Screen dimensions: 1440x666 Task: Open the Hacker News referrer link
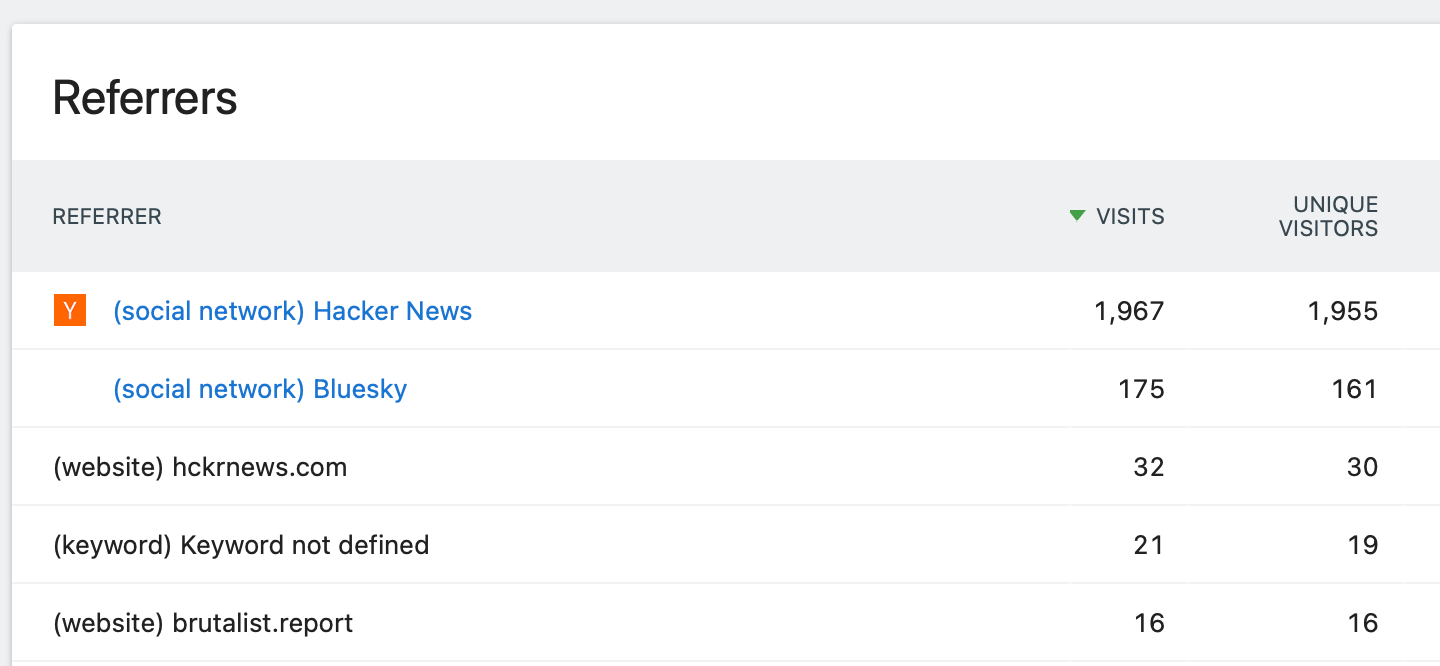(x=292, y=311)
